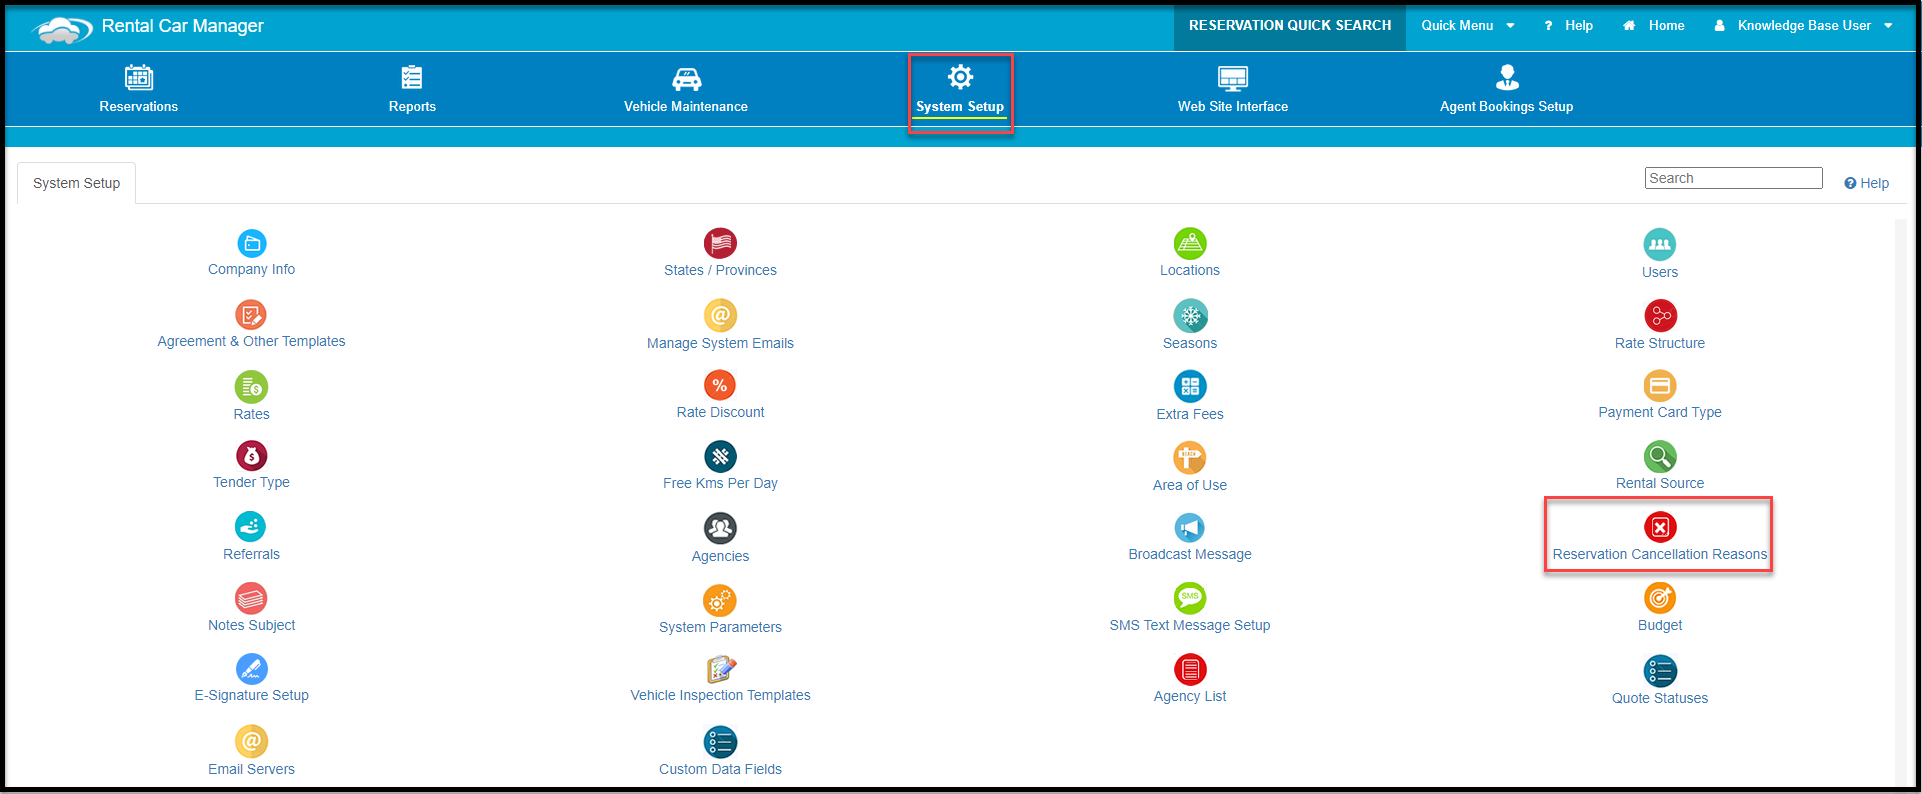Open the Reports menu
Viewport: 1922px width, 794px height.
point(412,89)
